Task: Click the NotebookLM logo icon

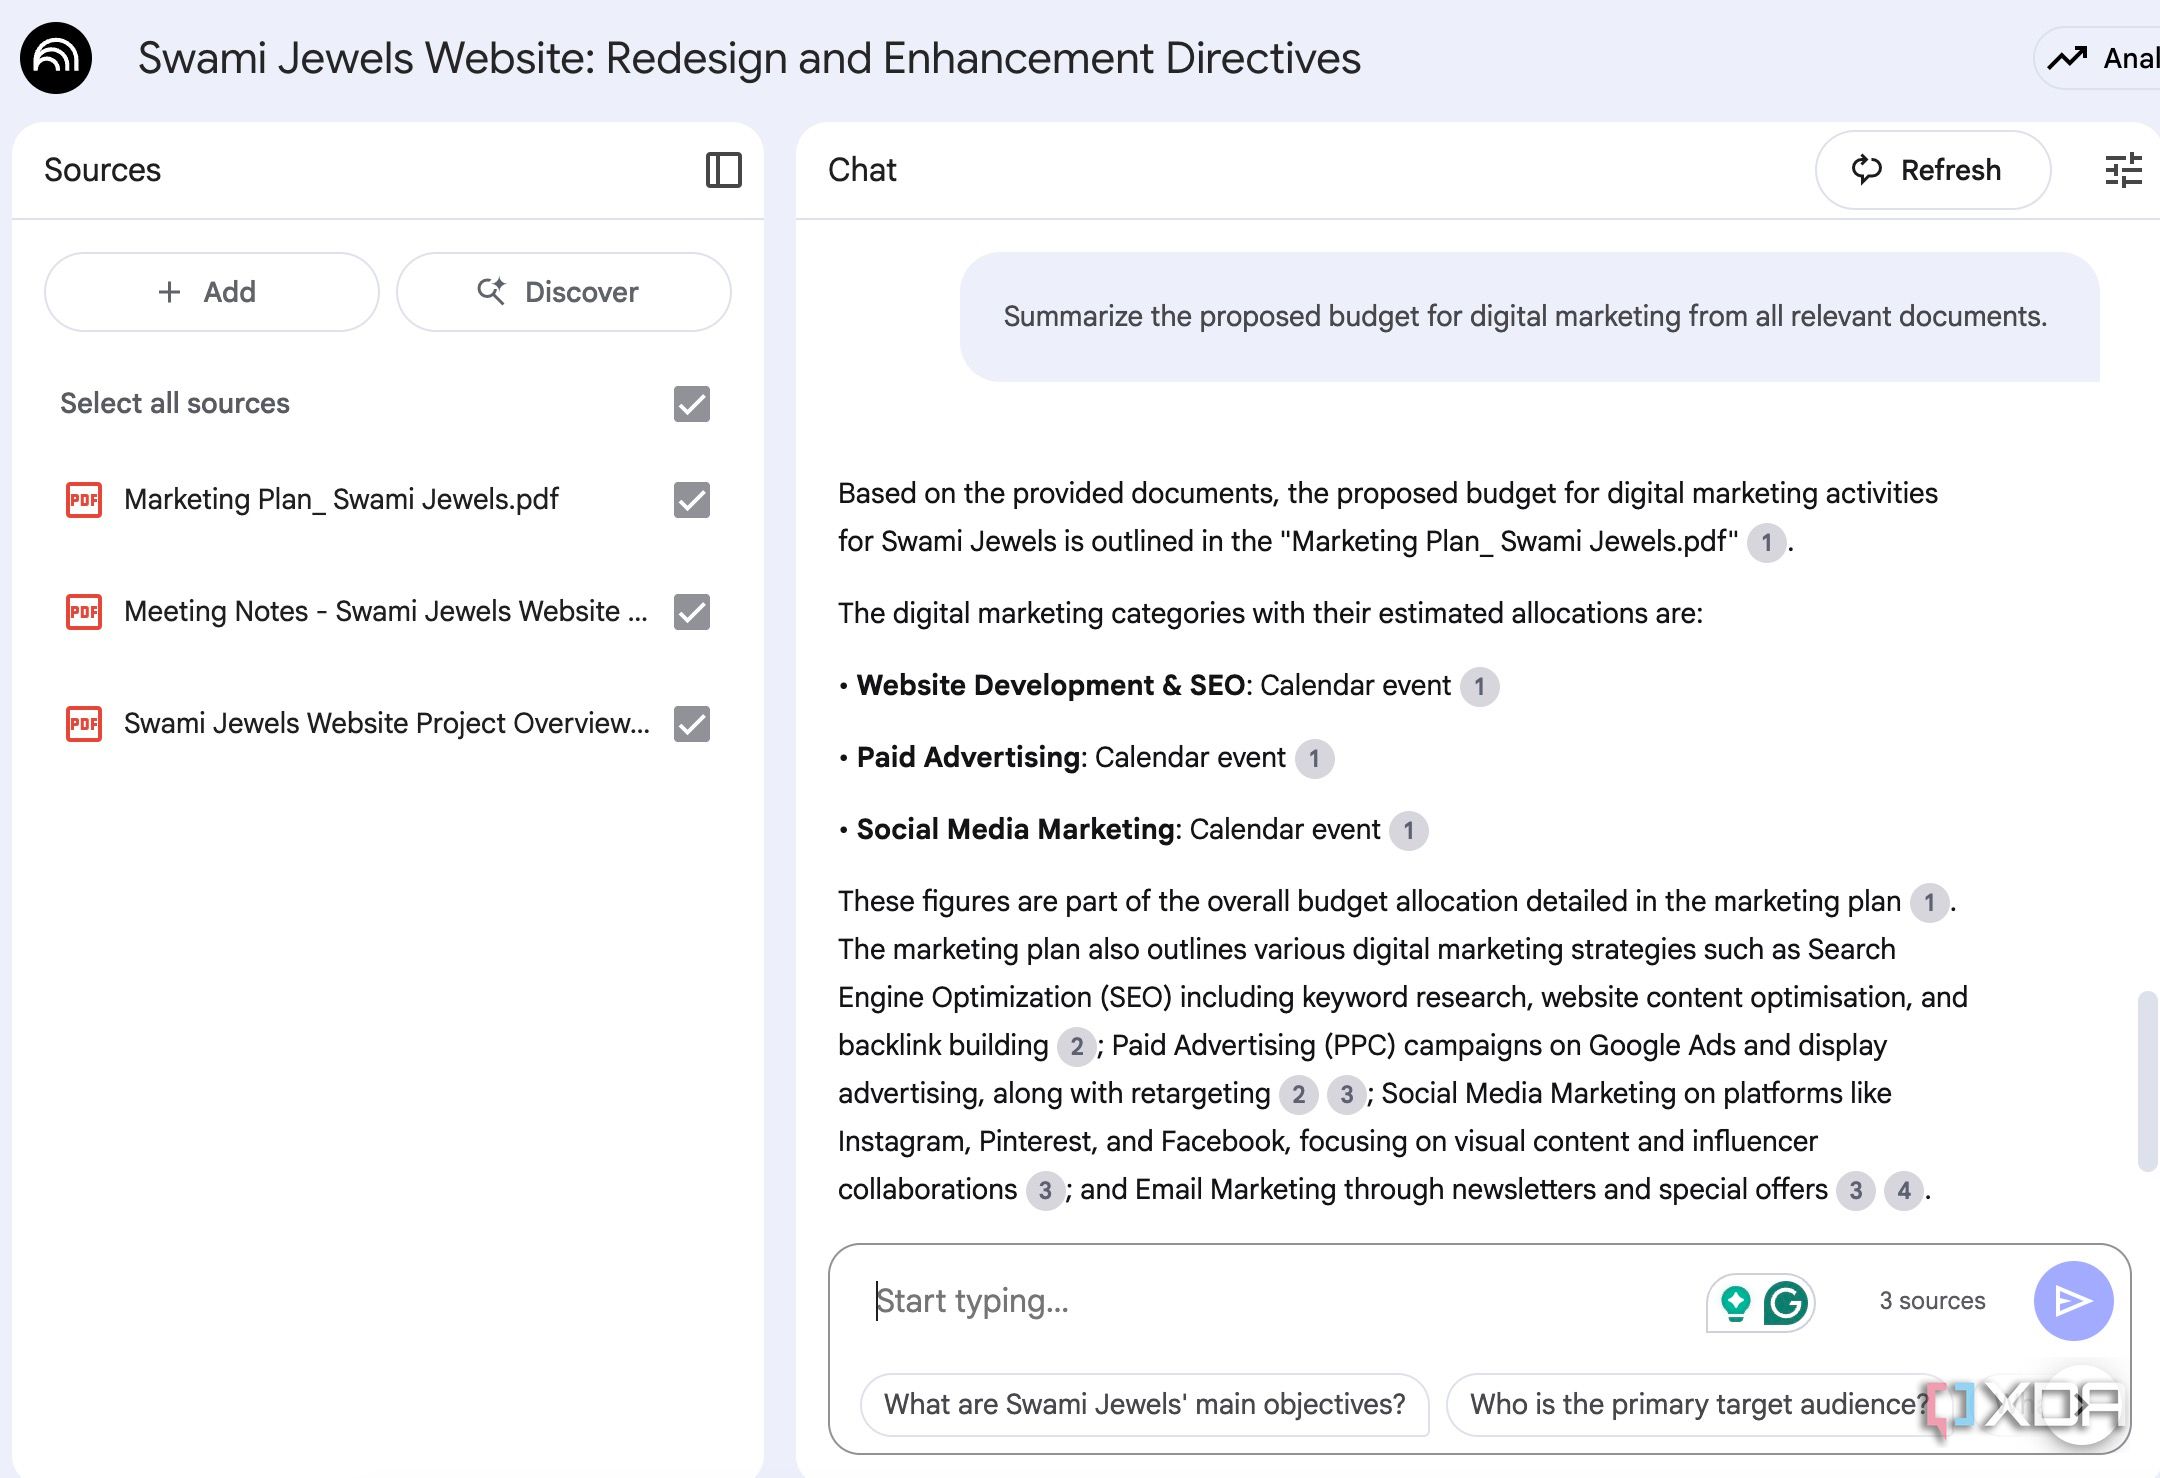Action: [56, 58]
